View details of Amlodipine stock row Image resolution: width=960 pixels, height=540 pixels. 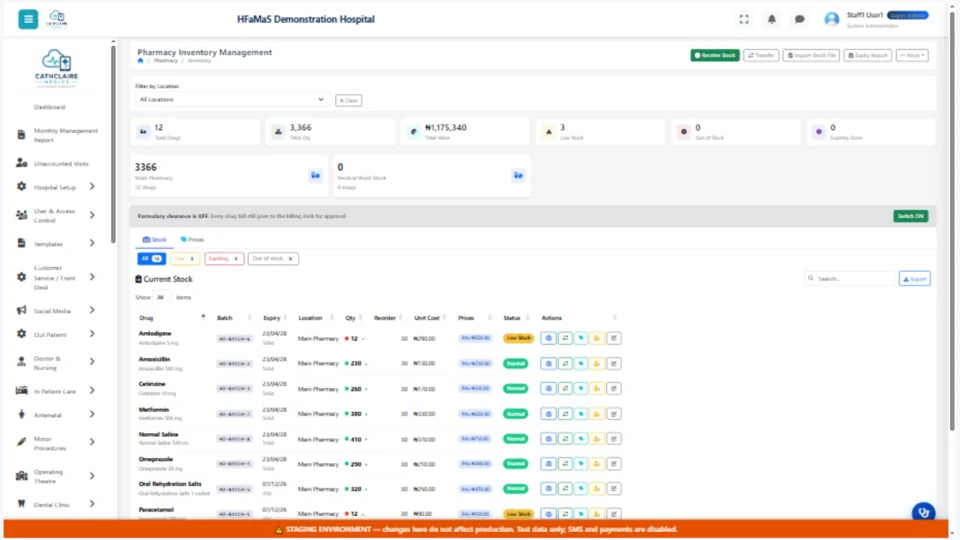coord(549,338)
